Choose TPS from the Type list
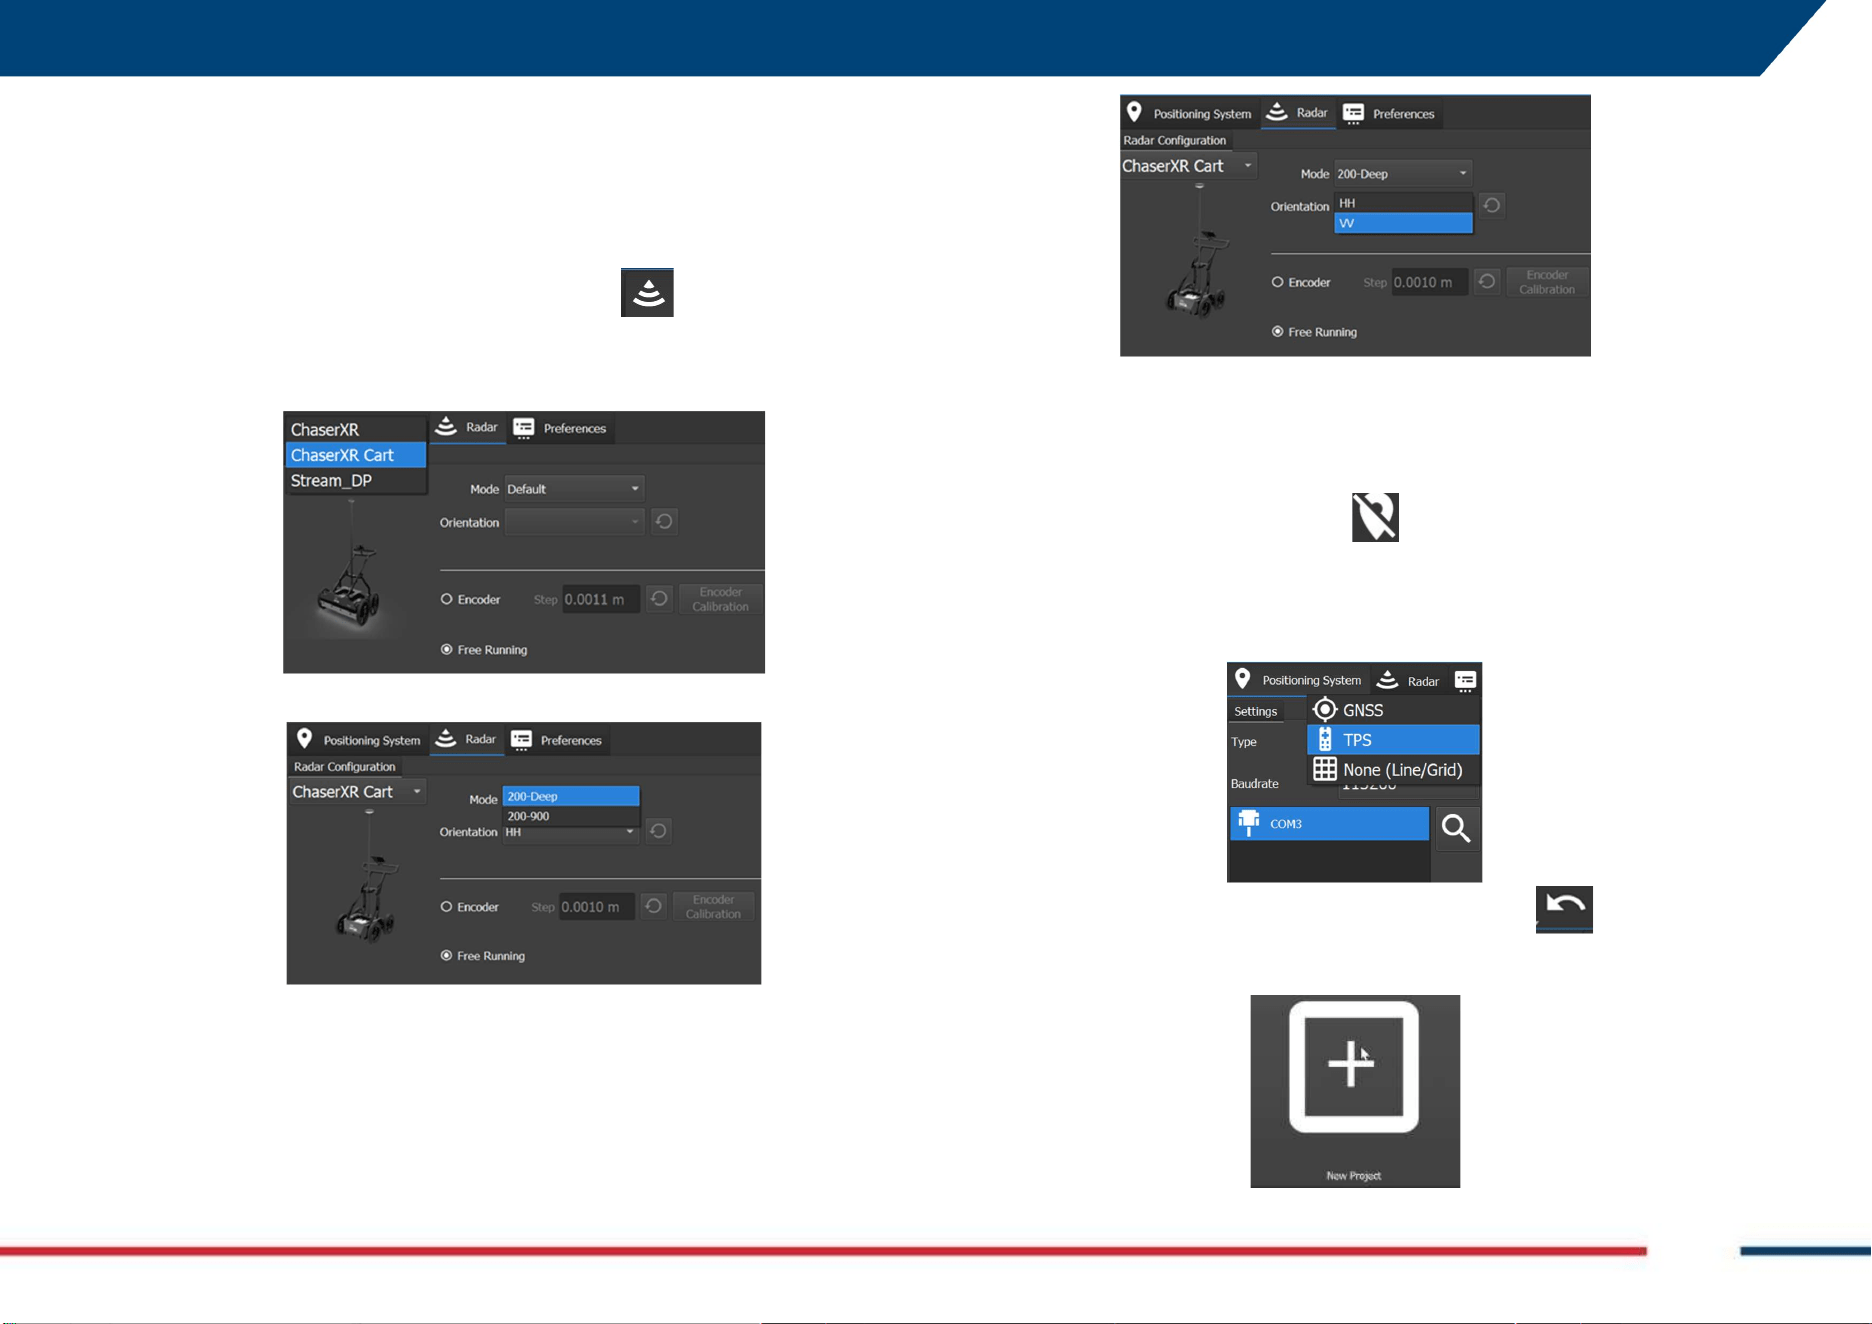Viewport: 1872px width, 1324px height. [x=1393, y=740]
